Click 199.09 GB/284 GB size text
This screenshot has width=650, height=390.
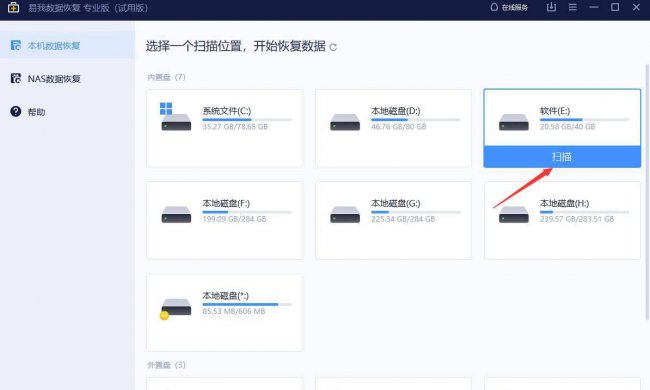(234, 219)
